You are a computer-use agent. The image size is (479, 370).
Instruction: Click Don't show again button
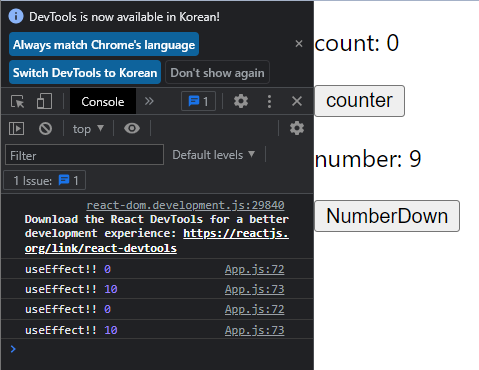tap(217, 72)
